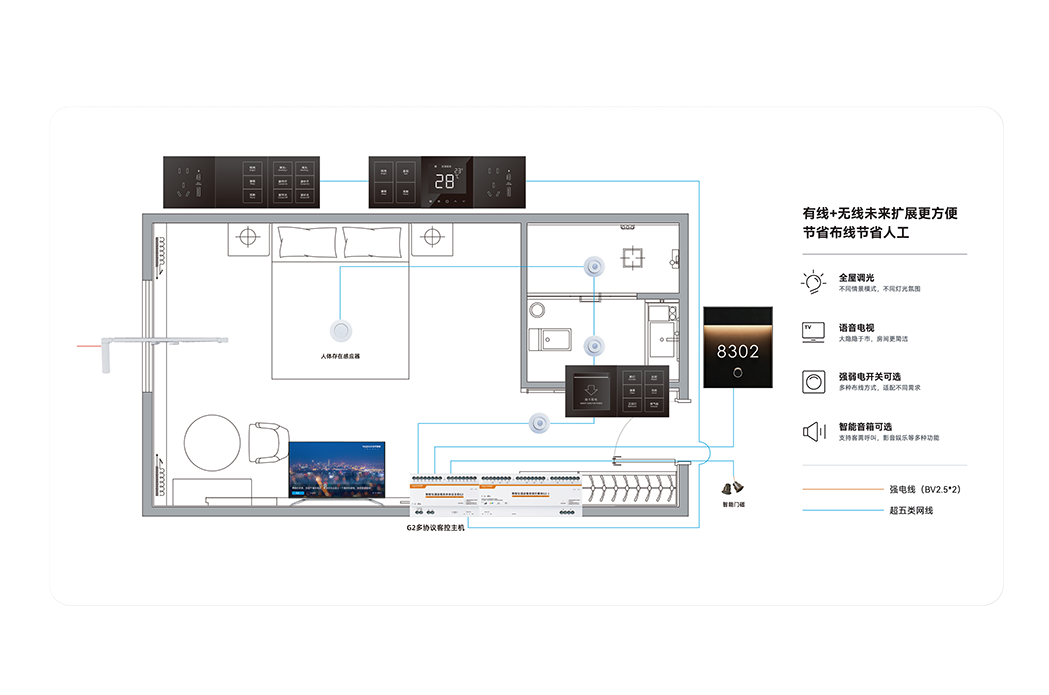Click the round table in the bedroom
The image size is (1049, 695).
pyautogui.click(x=212, y=443)
